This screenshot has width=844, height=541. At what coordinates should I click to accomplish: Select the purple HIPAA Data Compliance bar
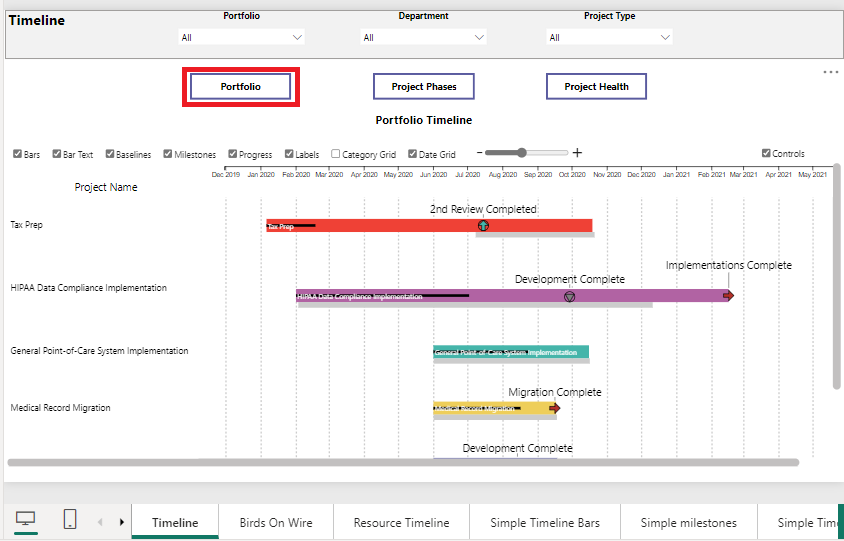(512, 296)
